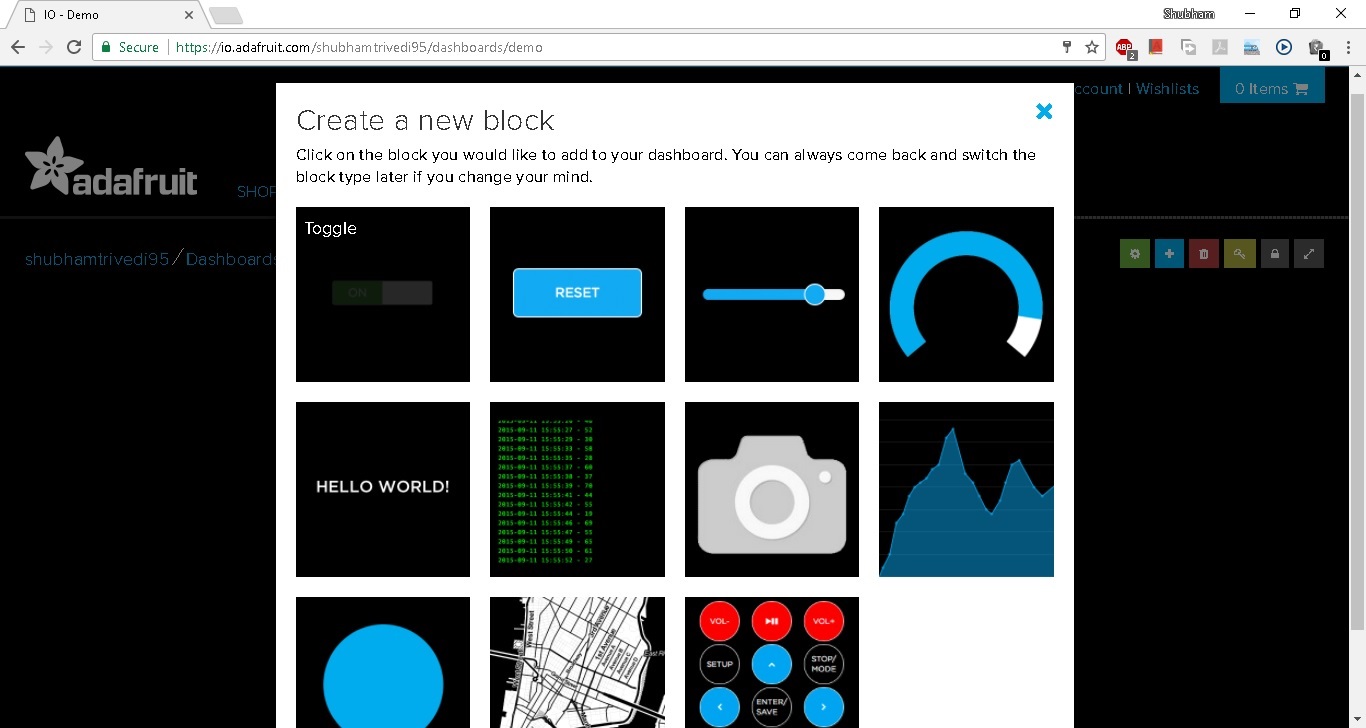
Task: Select the Toggle block type
Action: point(383,294)
